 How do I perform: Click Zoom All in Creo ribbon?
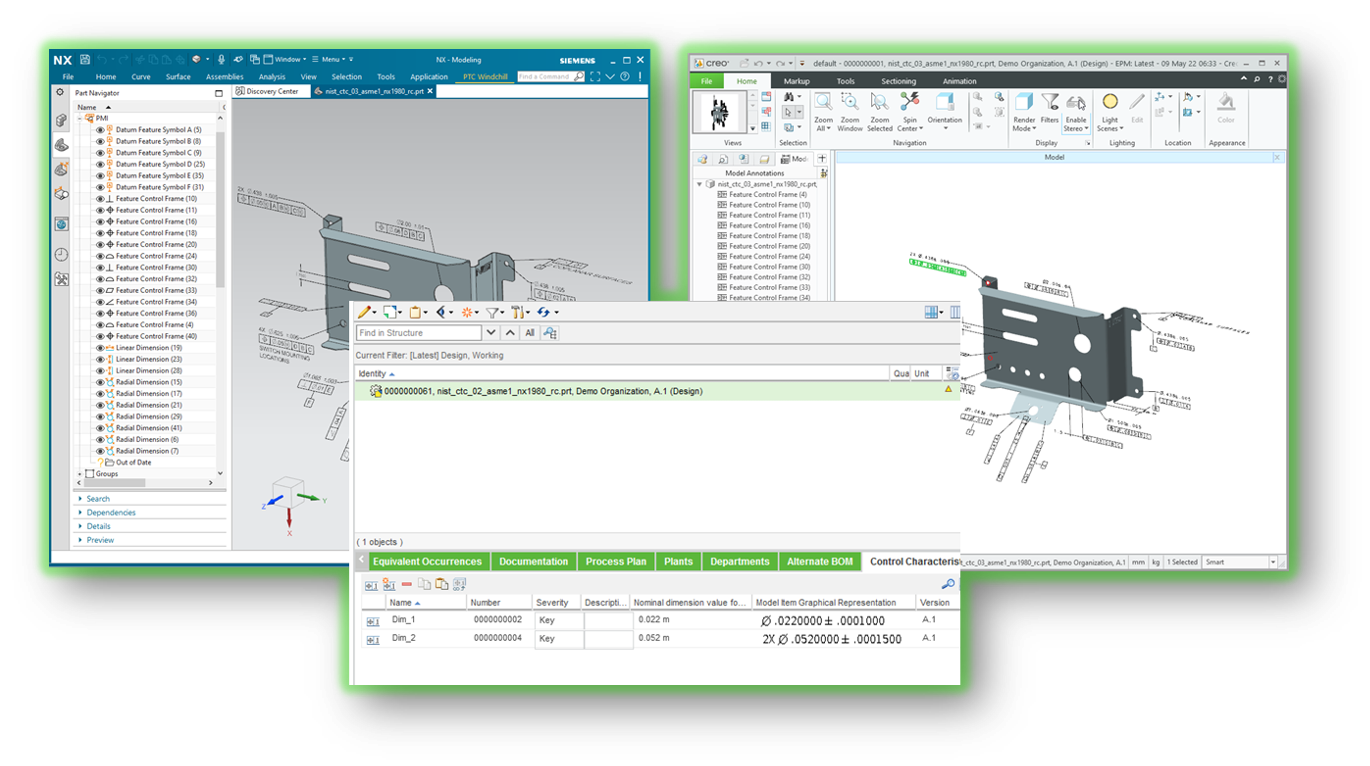823,111
